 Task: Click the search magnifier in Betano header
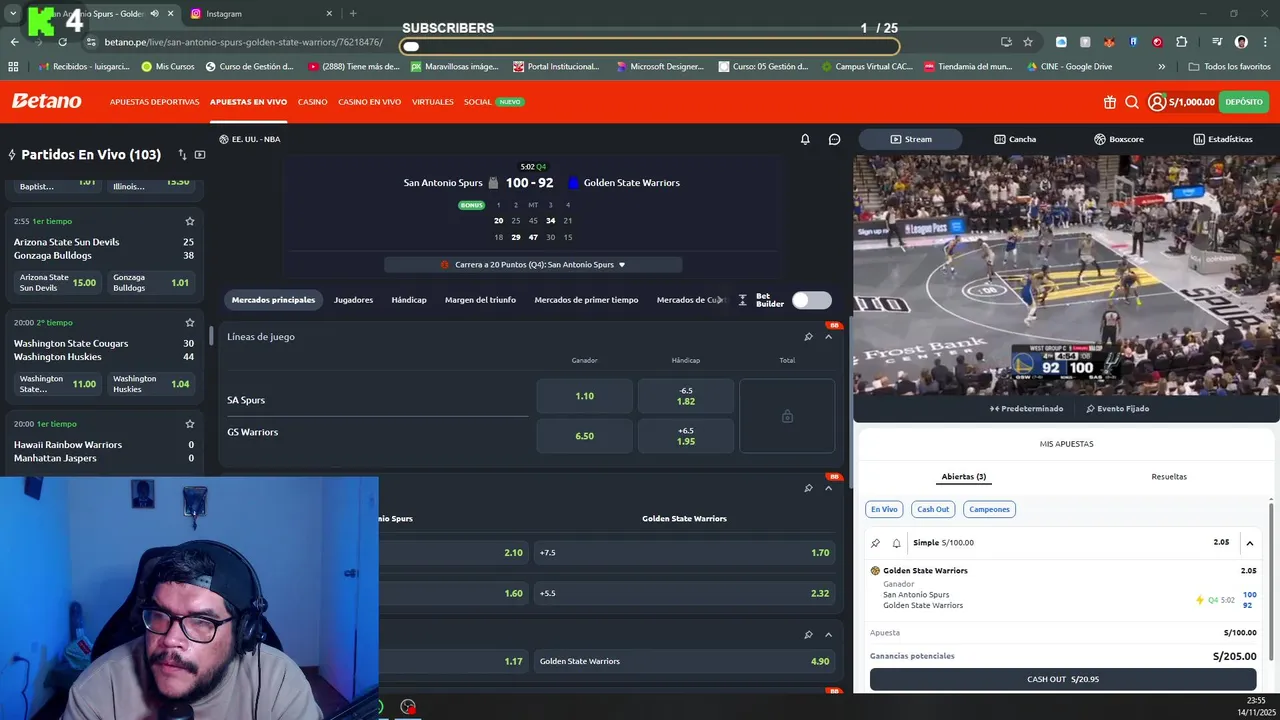[x=1132, y=102]
